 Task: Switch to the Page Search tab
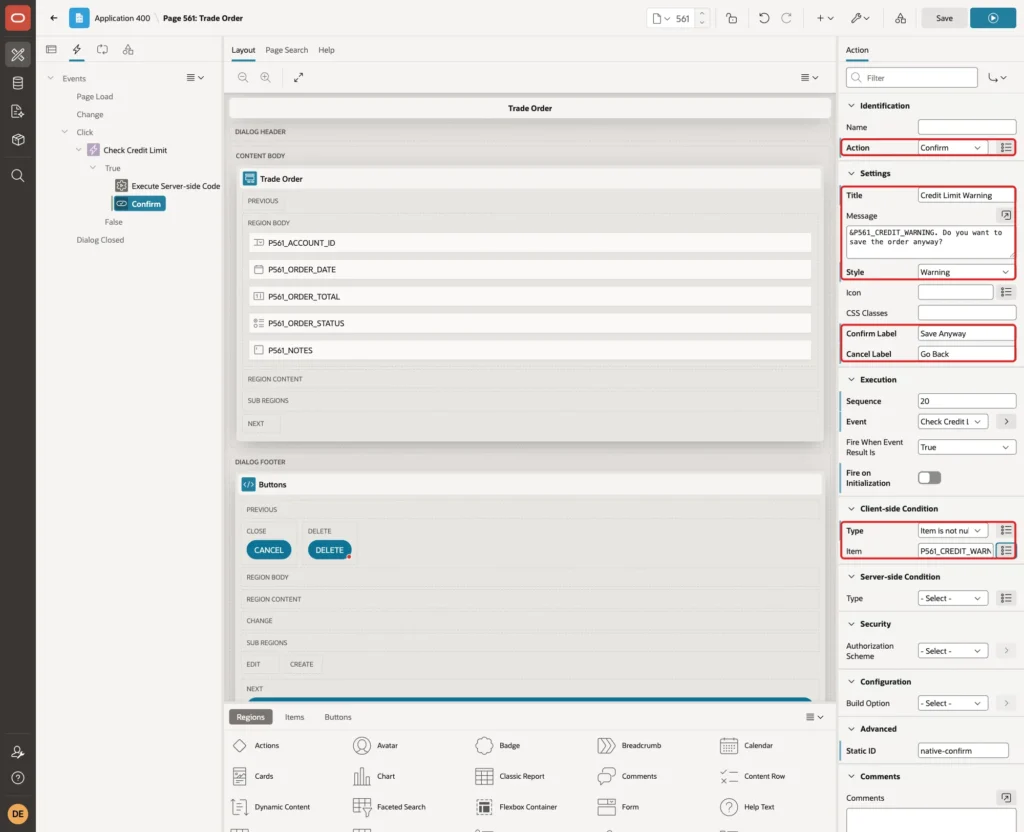pos(286,50)
